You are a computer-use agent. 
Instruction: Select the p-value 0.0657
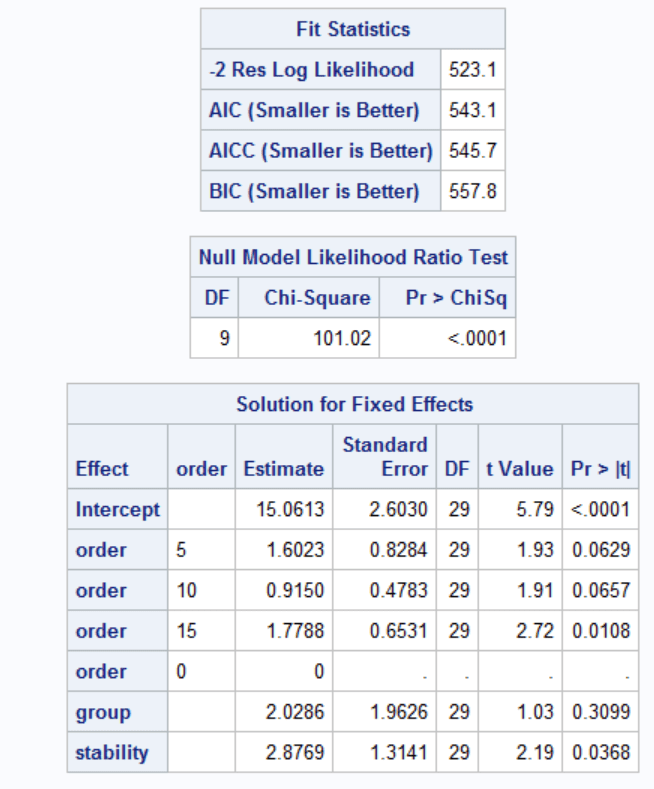[601, 590]
